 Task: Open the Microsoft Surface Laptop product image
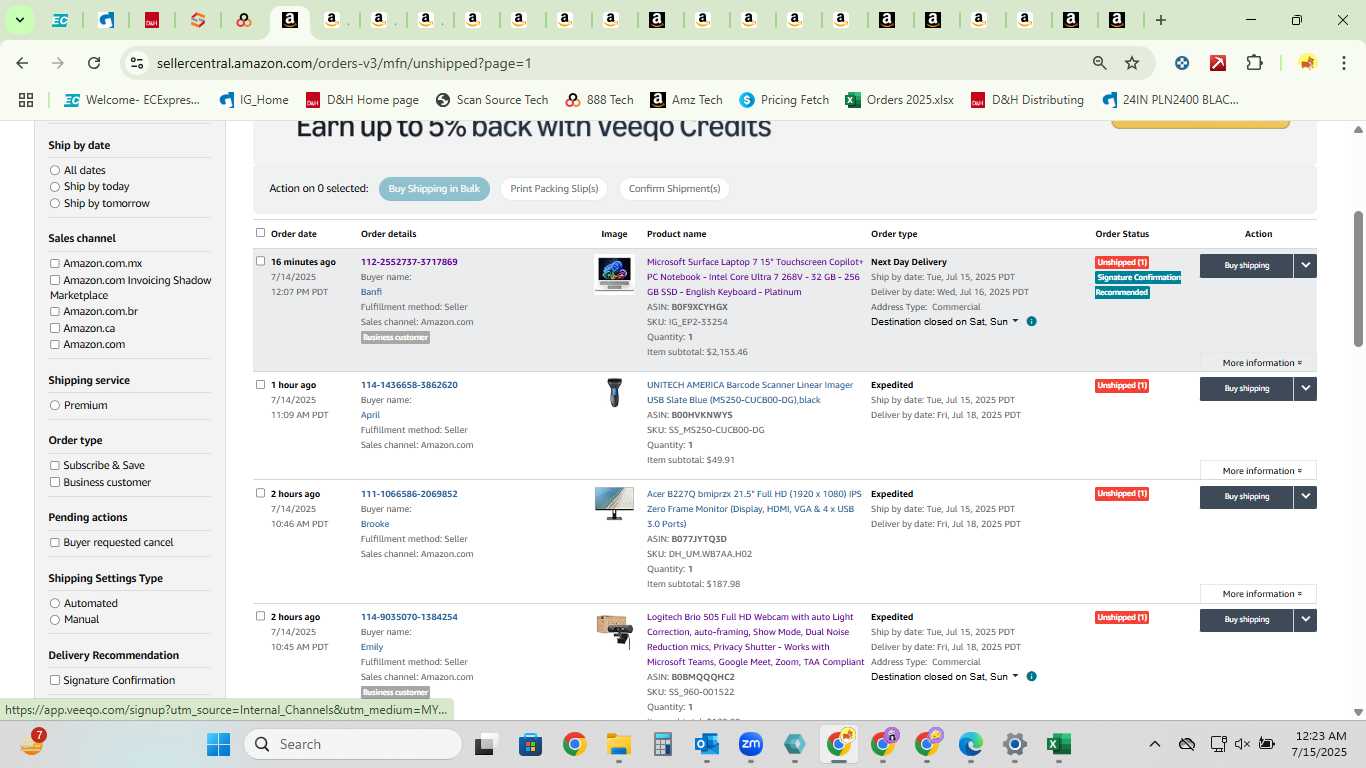pyautogui.click(x=614, y=273)
